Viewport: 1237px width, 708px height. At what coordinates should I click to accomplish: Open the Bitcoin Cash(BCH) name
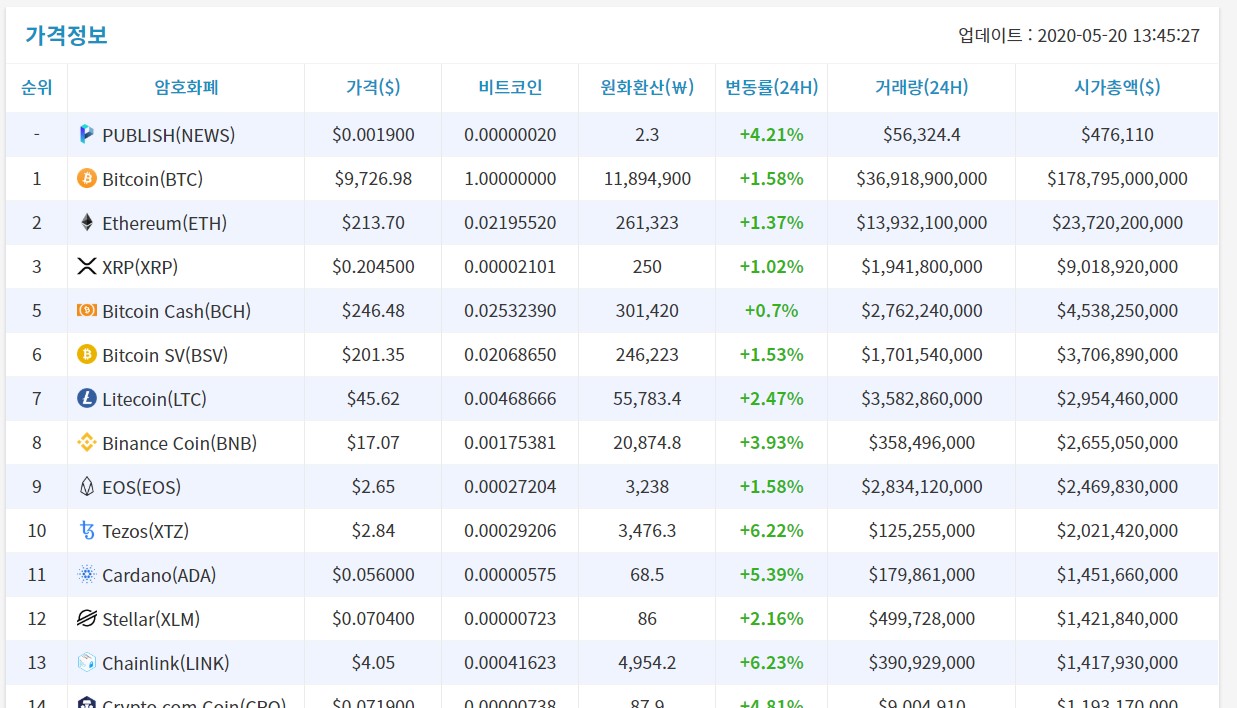pyautogui.click(x=177, y=311)
